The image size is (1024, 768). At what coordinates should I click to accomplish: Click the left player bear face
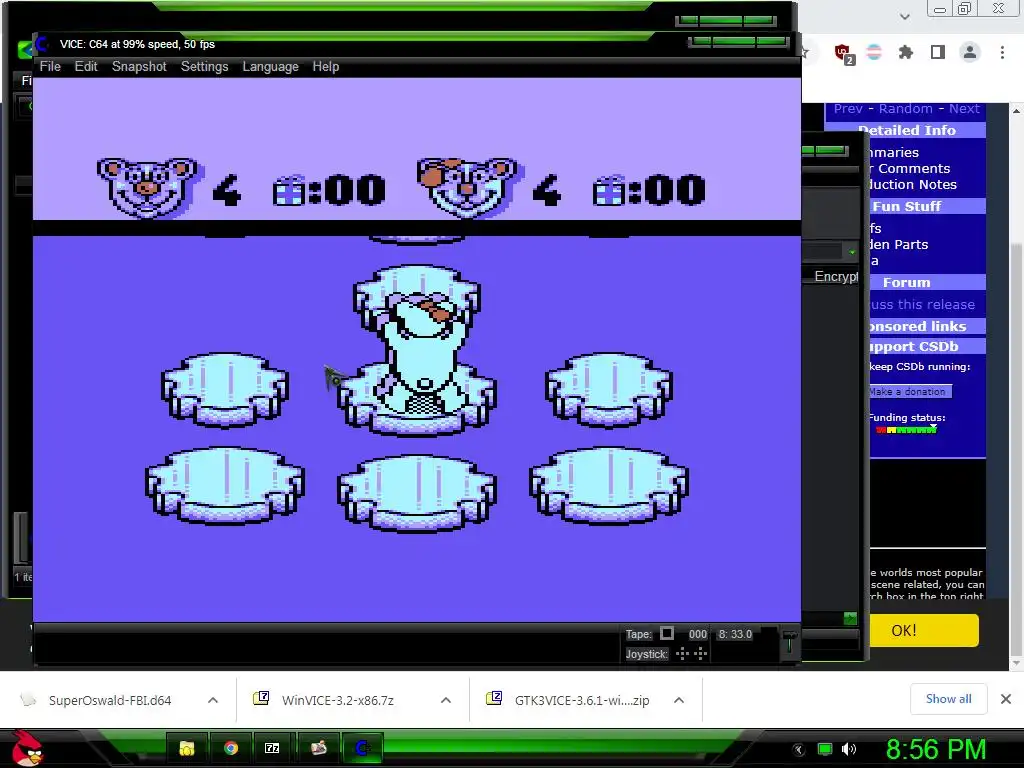tap(148, 187)
